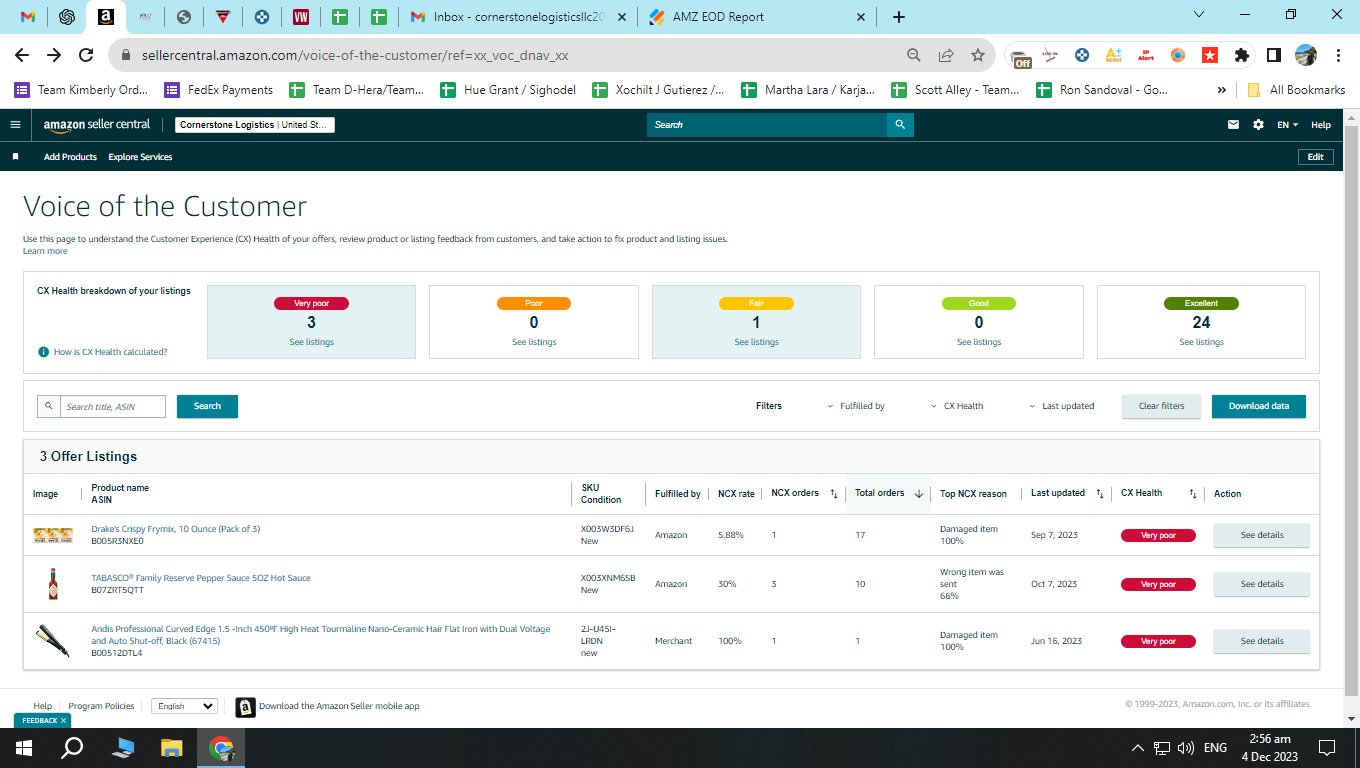Viewport: 1360px width, 768px height.
Task: Open a new browser tab
Action: point(899,17)
